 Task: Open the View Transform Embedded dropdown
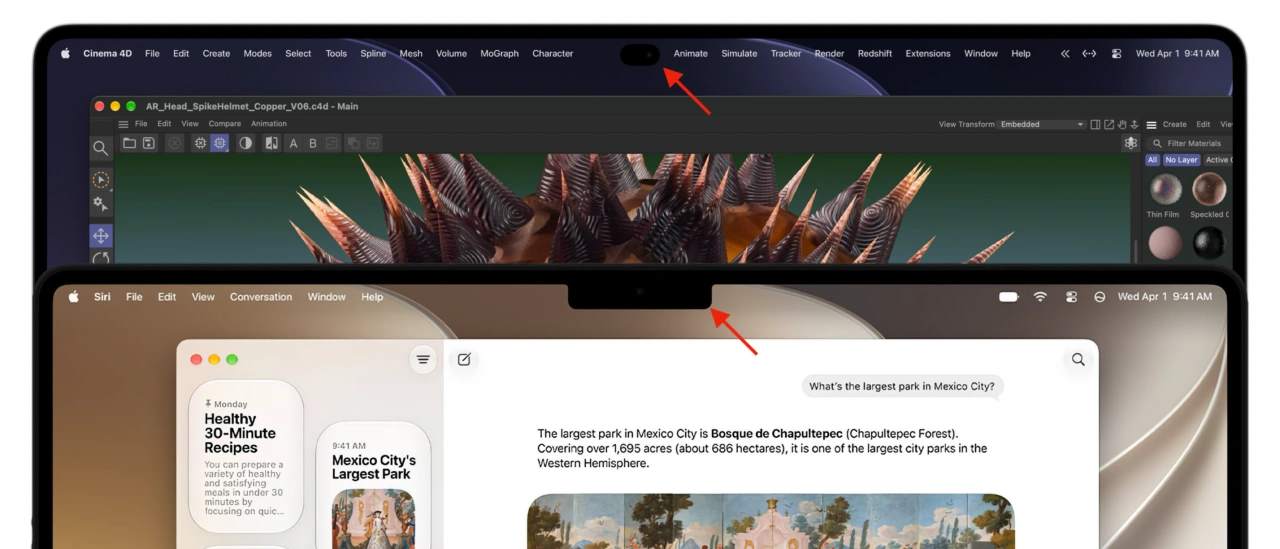(1042, 124)
